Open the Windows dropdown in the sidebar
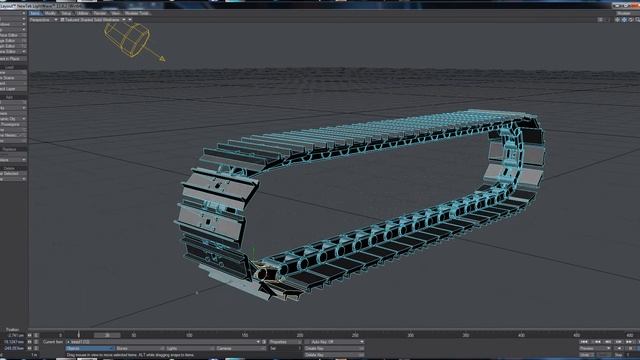The height and width of the screenshot is (360, 640). (x=13, y=24)
